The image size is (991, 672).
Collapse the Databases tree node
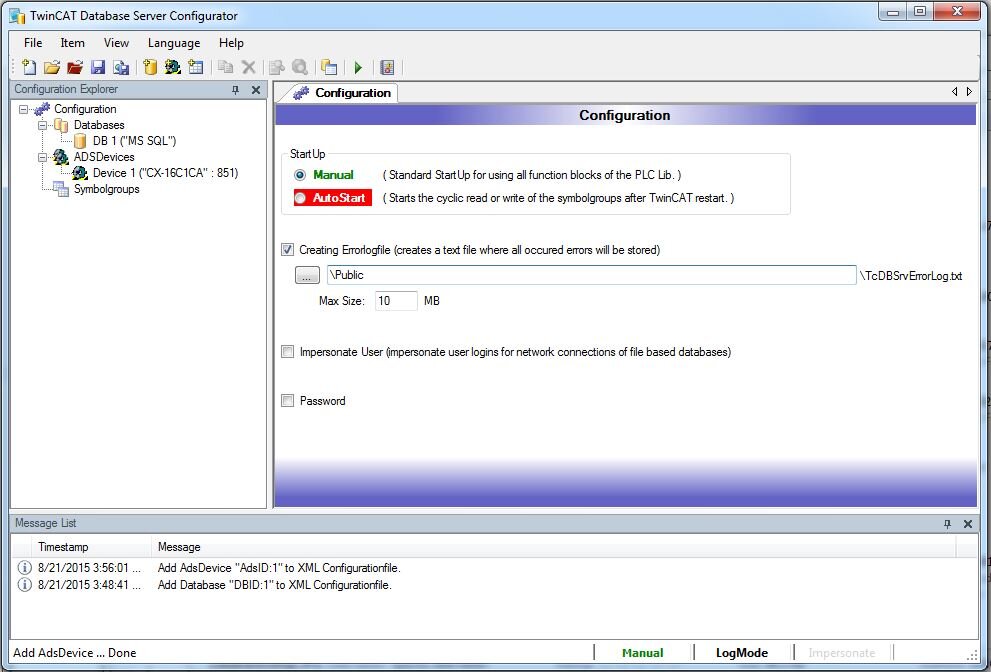(42, 125)
